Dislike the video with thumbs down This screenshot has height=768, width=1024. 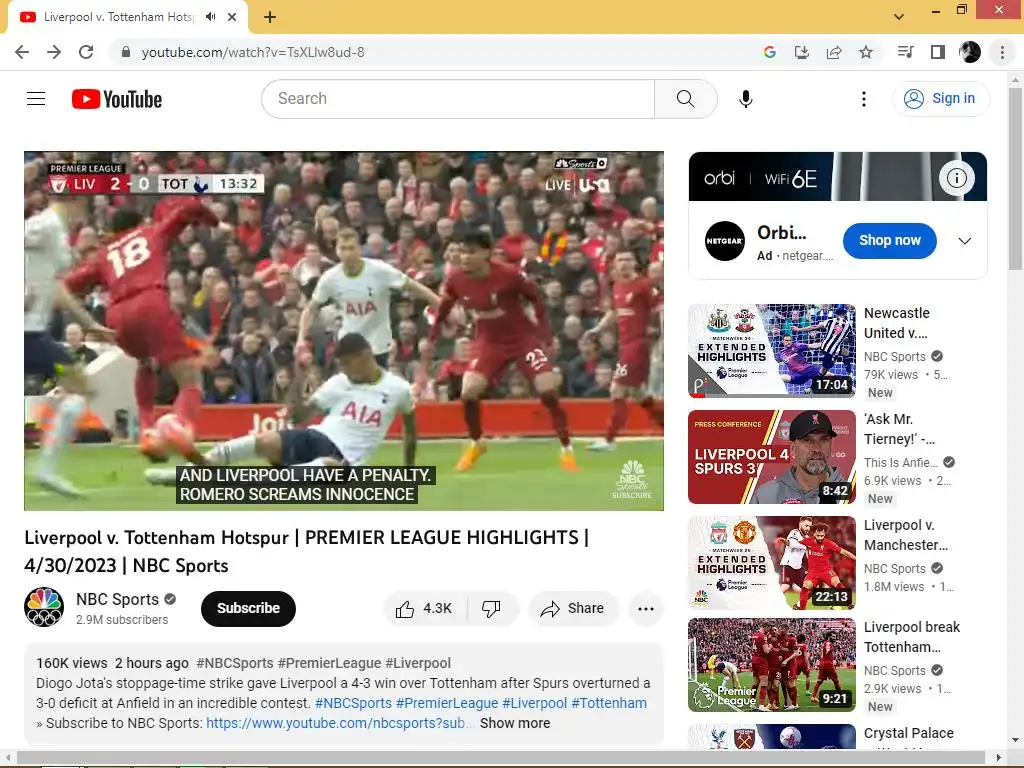point(491,609)
